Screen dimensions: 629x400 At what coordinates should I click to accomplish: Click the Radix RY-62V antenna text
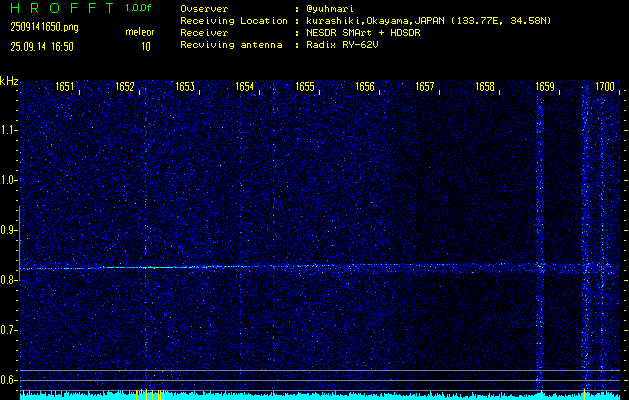(342, 45)
